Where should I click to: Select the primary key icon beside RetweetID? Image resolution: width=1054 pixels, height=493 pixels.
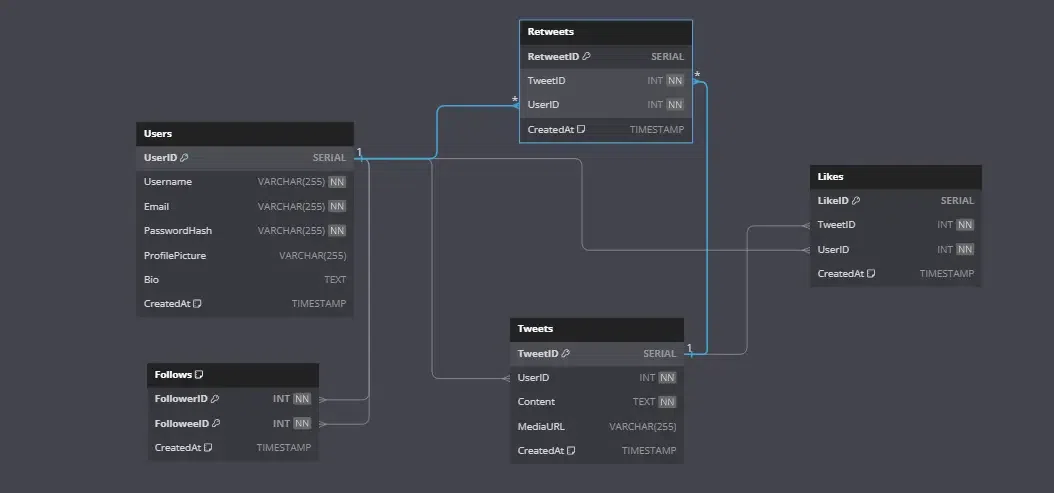click(x=586, y=56)
